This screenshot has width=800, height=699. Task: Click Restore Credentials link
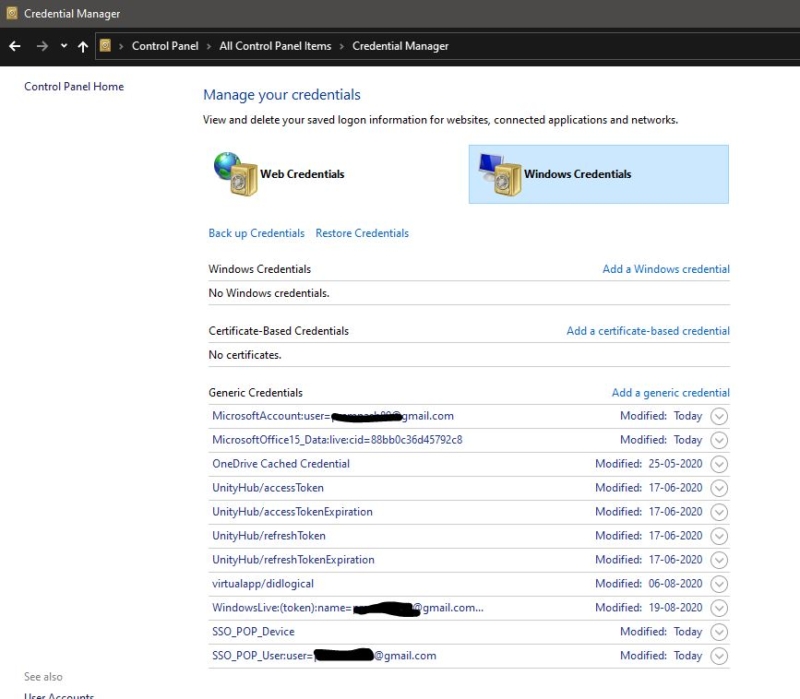(362, 233)
